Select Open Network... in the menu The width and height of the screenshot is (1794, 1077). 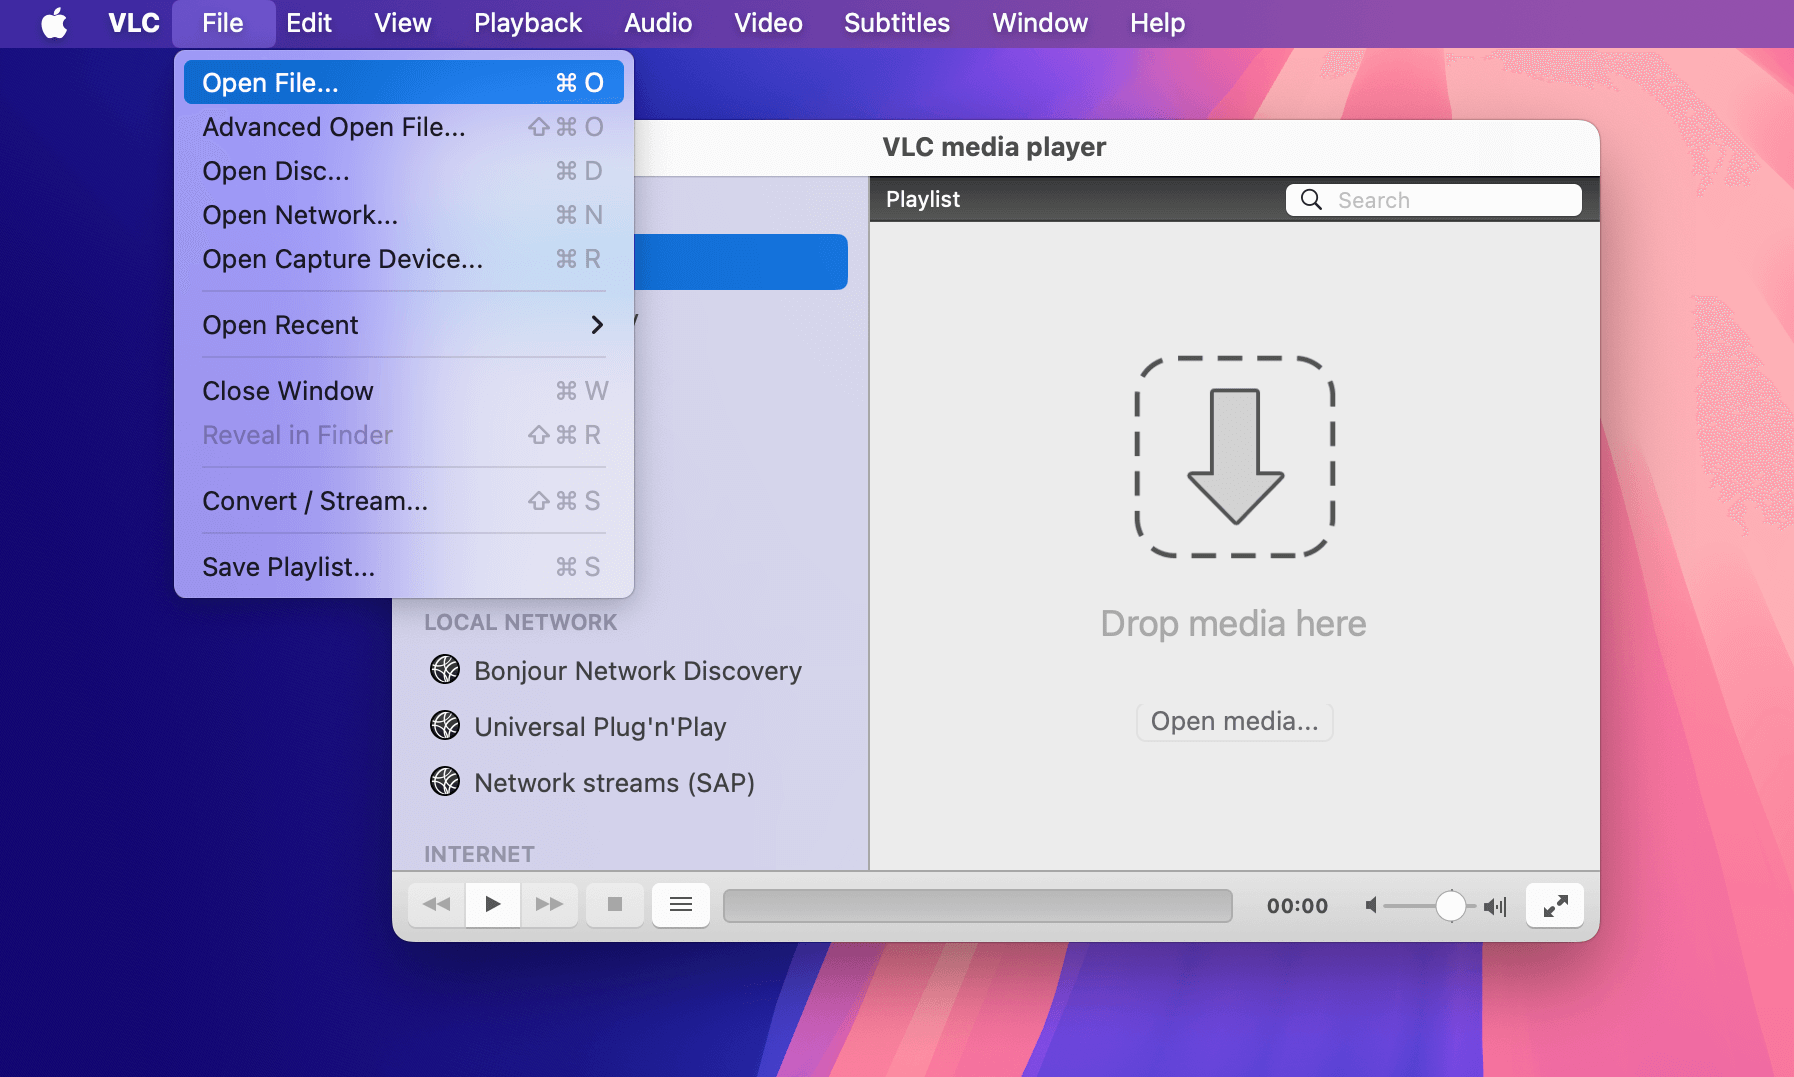click(x=403, y=215)
